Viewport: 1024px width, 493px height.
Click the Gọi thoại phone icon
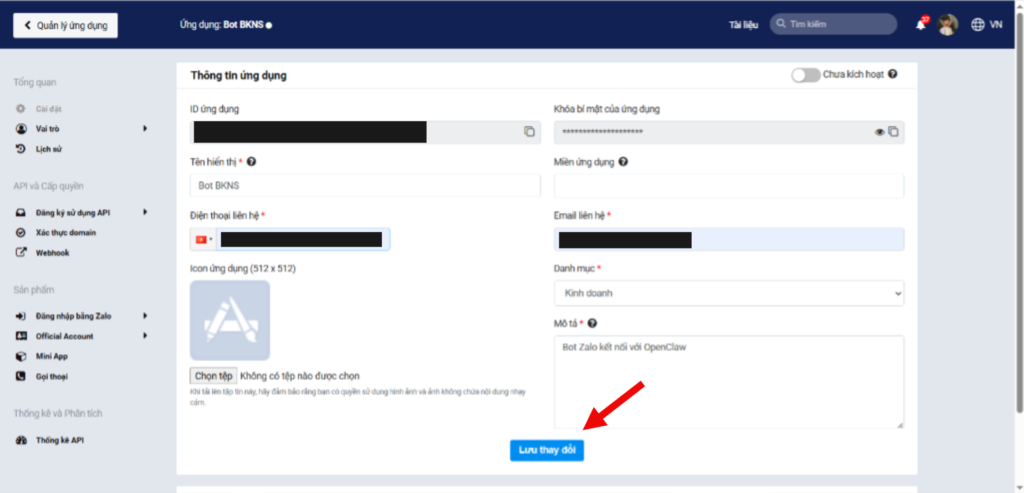click(21, 377)
